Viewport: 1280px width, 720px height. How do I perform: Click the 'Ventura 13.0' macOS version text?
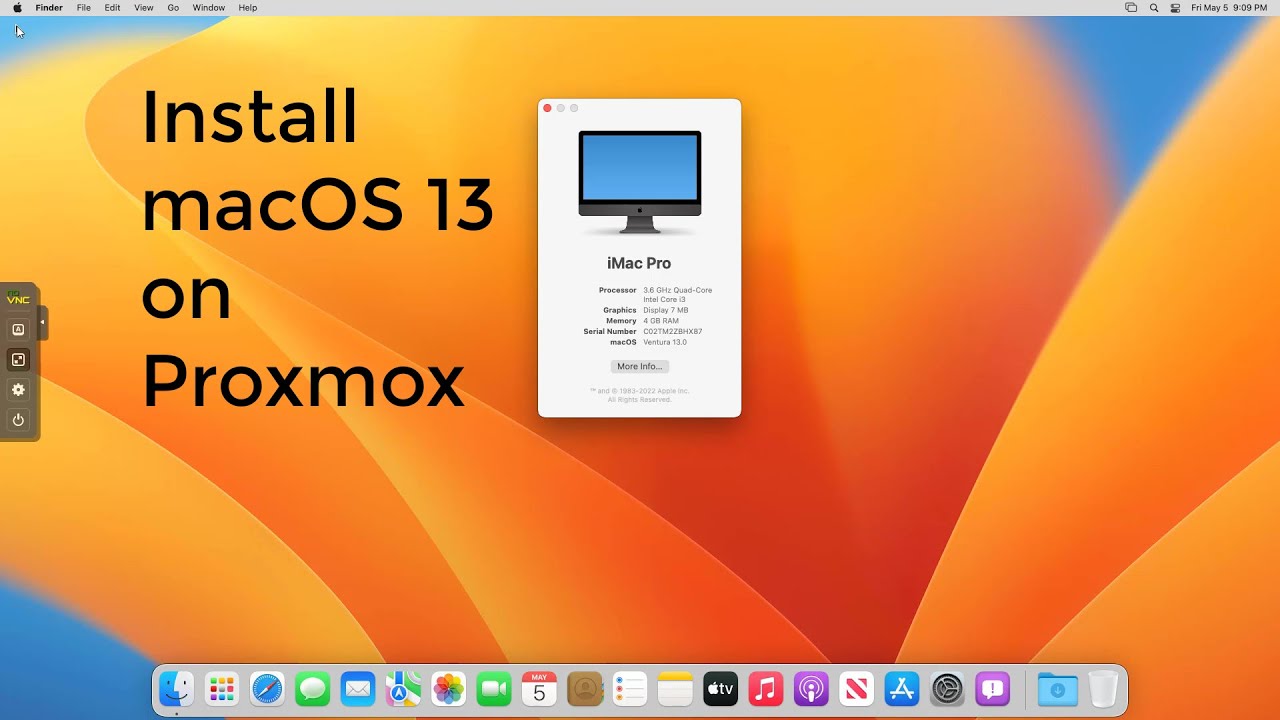(665, 342)
